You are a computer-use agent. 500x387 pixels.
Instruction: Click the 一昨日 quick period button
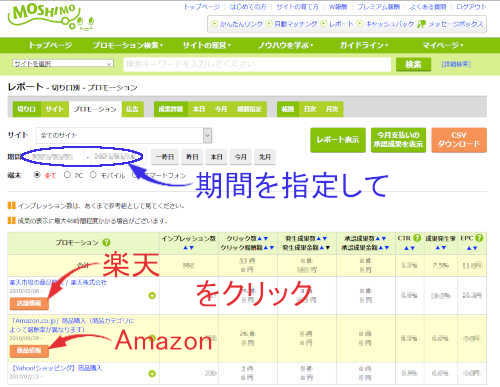tap(165, 157)
